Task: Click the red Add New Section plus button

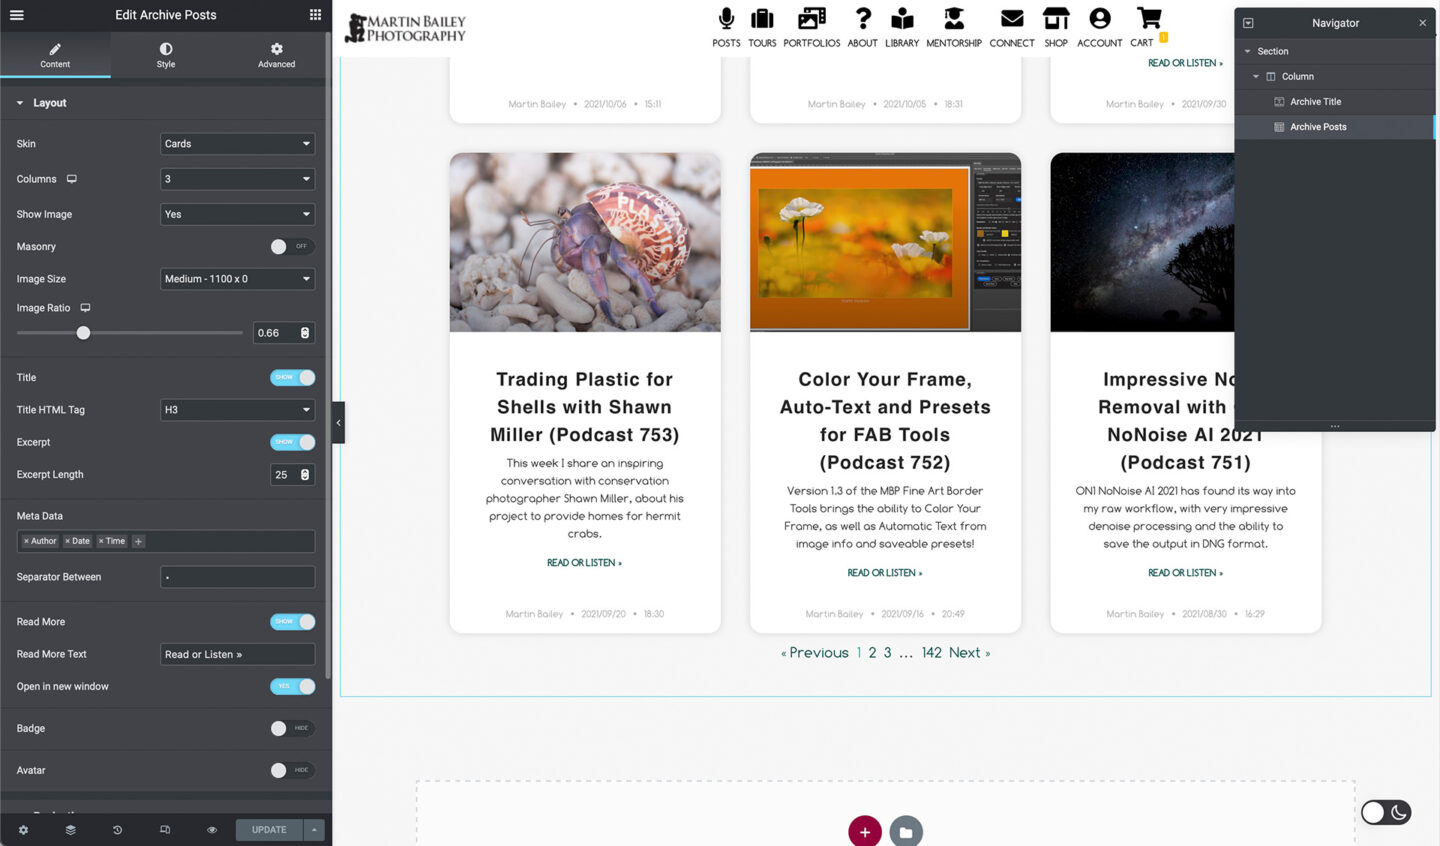Action: click(x=865, y=832)
